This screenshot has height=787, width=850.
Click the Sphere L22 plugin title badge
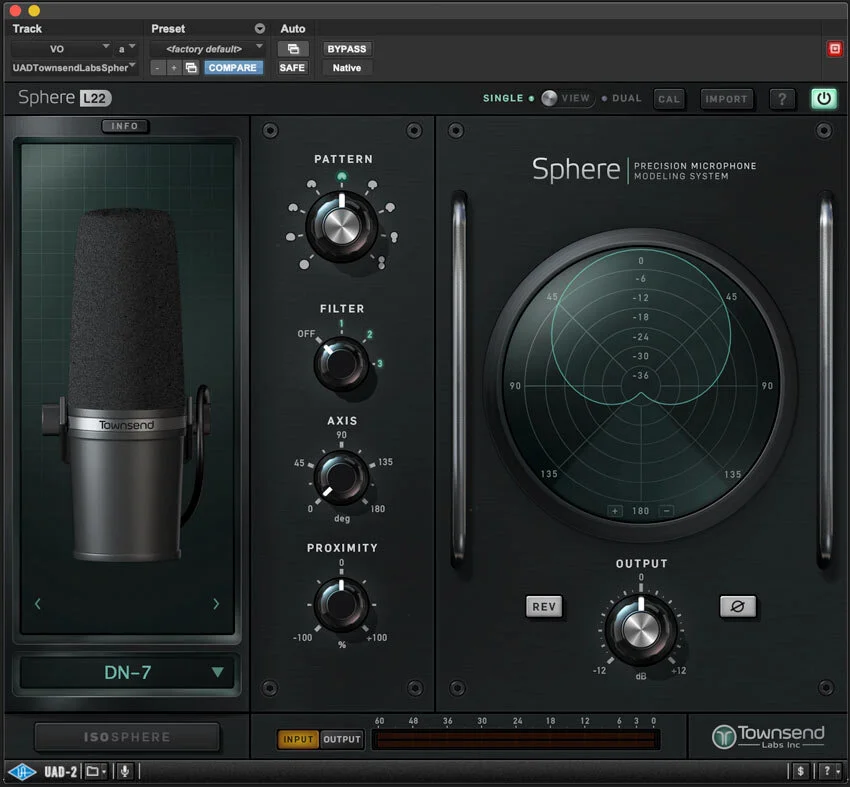pos(65,98)
